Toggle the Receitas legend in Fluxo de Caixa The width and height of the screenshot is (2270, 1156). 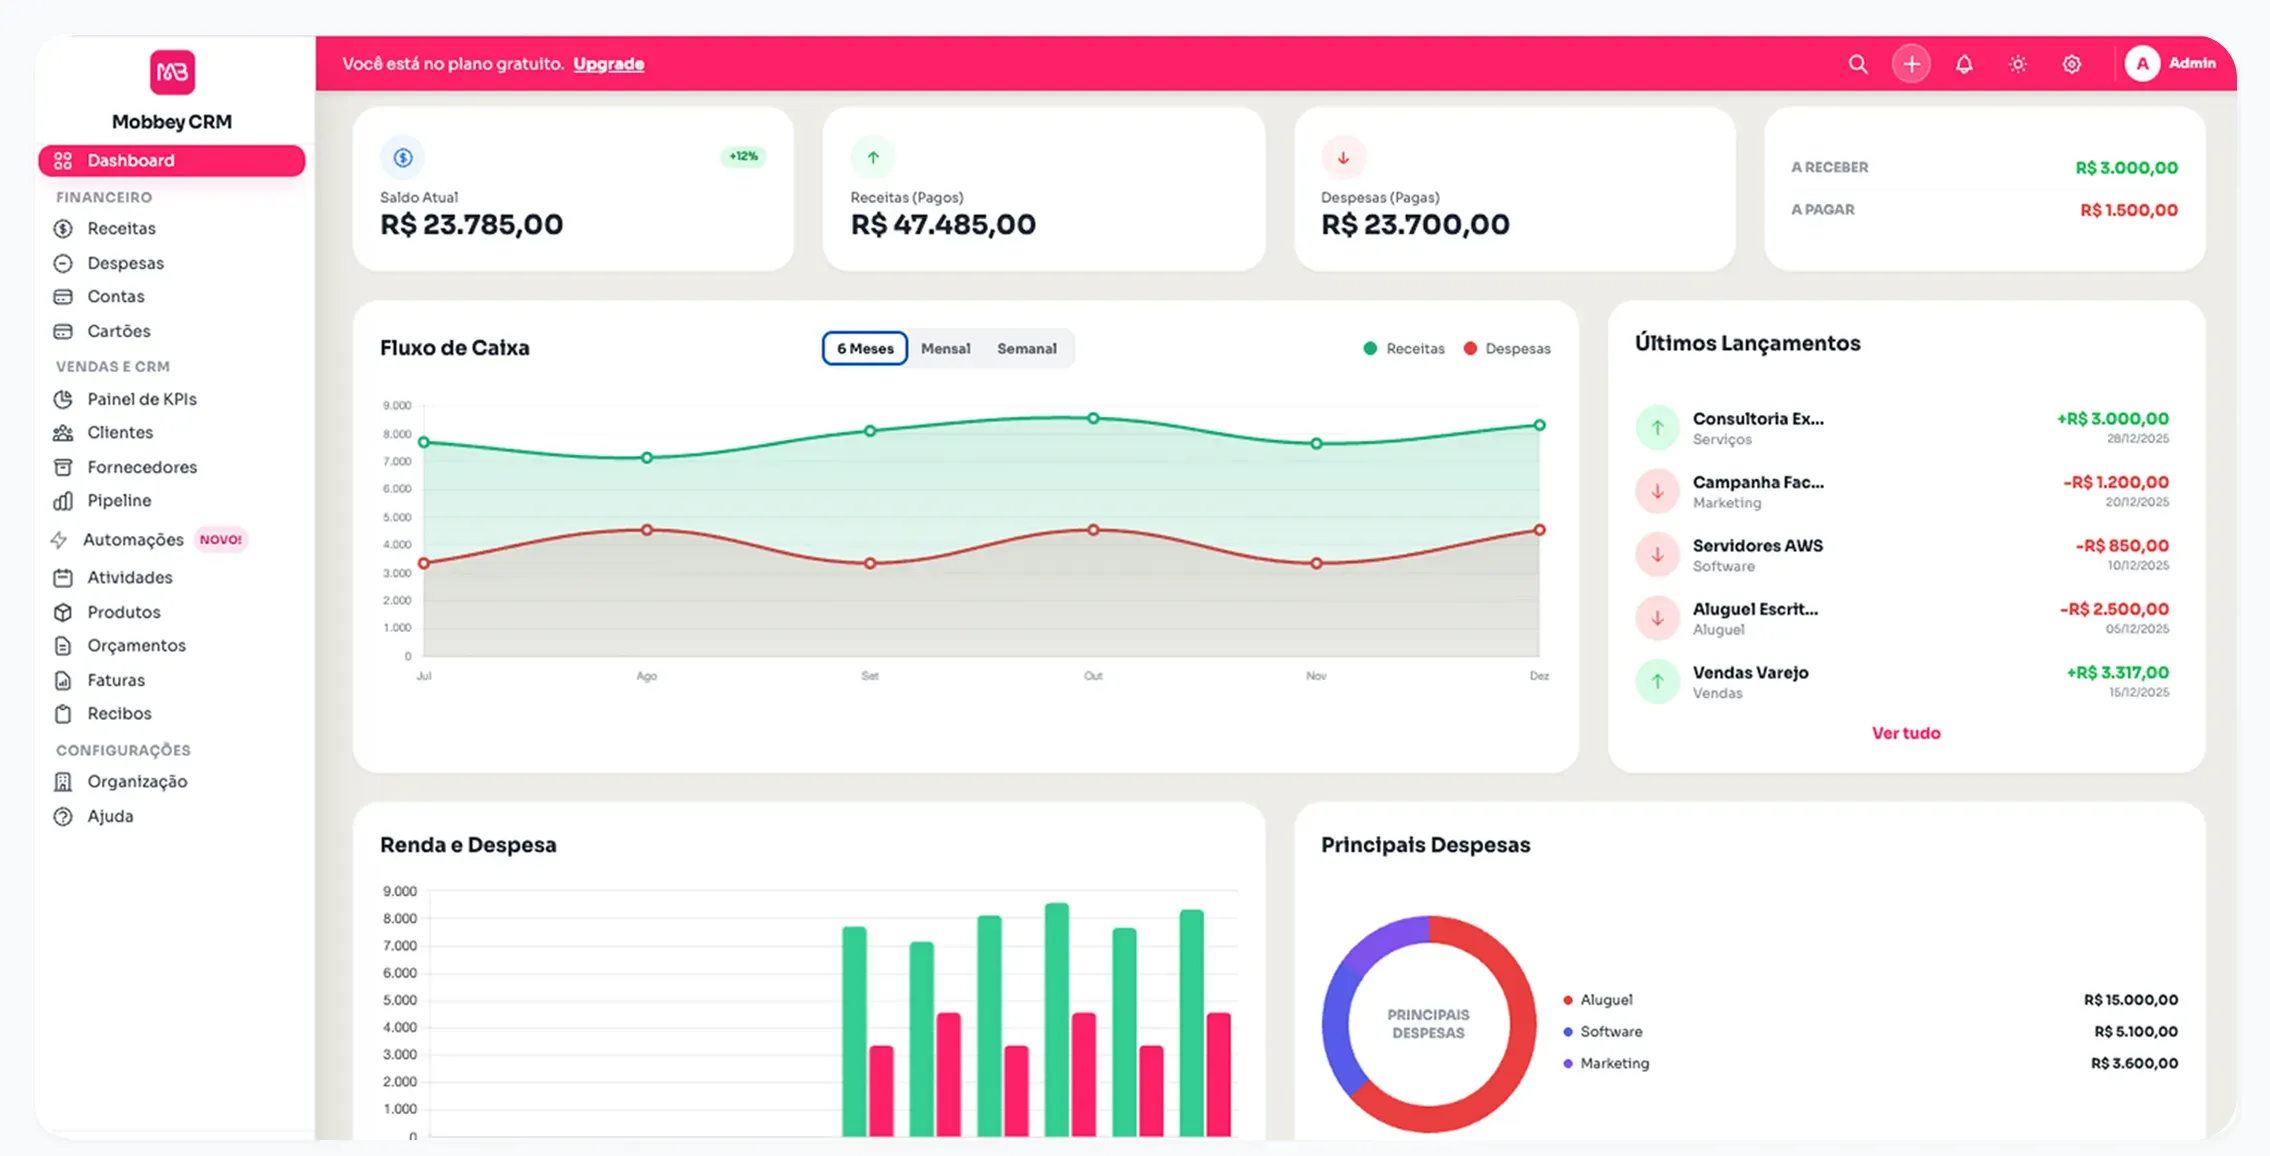click(x=1404, y=348)
